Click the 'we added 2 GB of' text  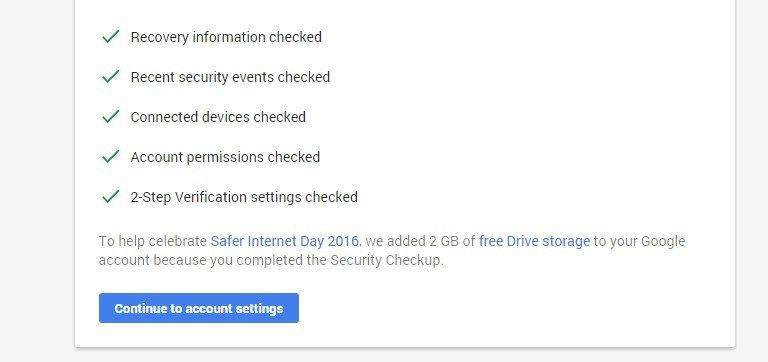(x=420, y=241)
